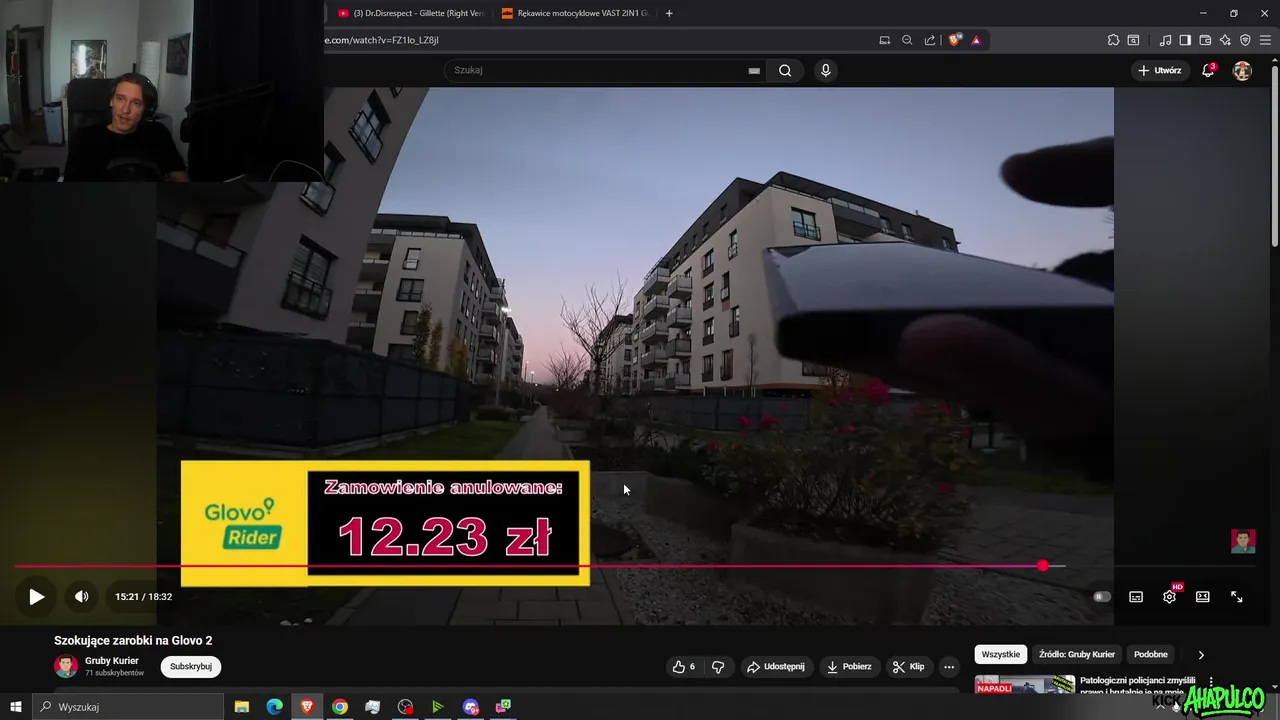Click the Gruby Kurier channel avatar
This screenshot has width=1280, height=720.
coord(66,666)
